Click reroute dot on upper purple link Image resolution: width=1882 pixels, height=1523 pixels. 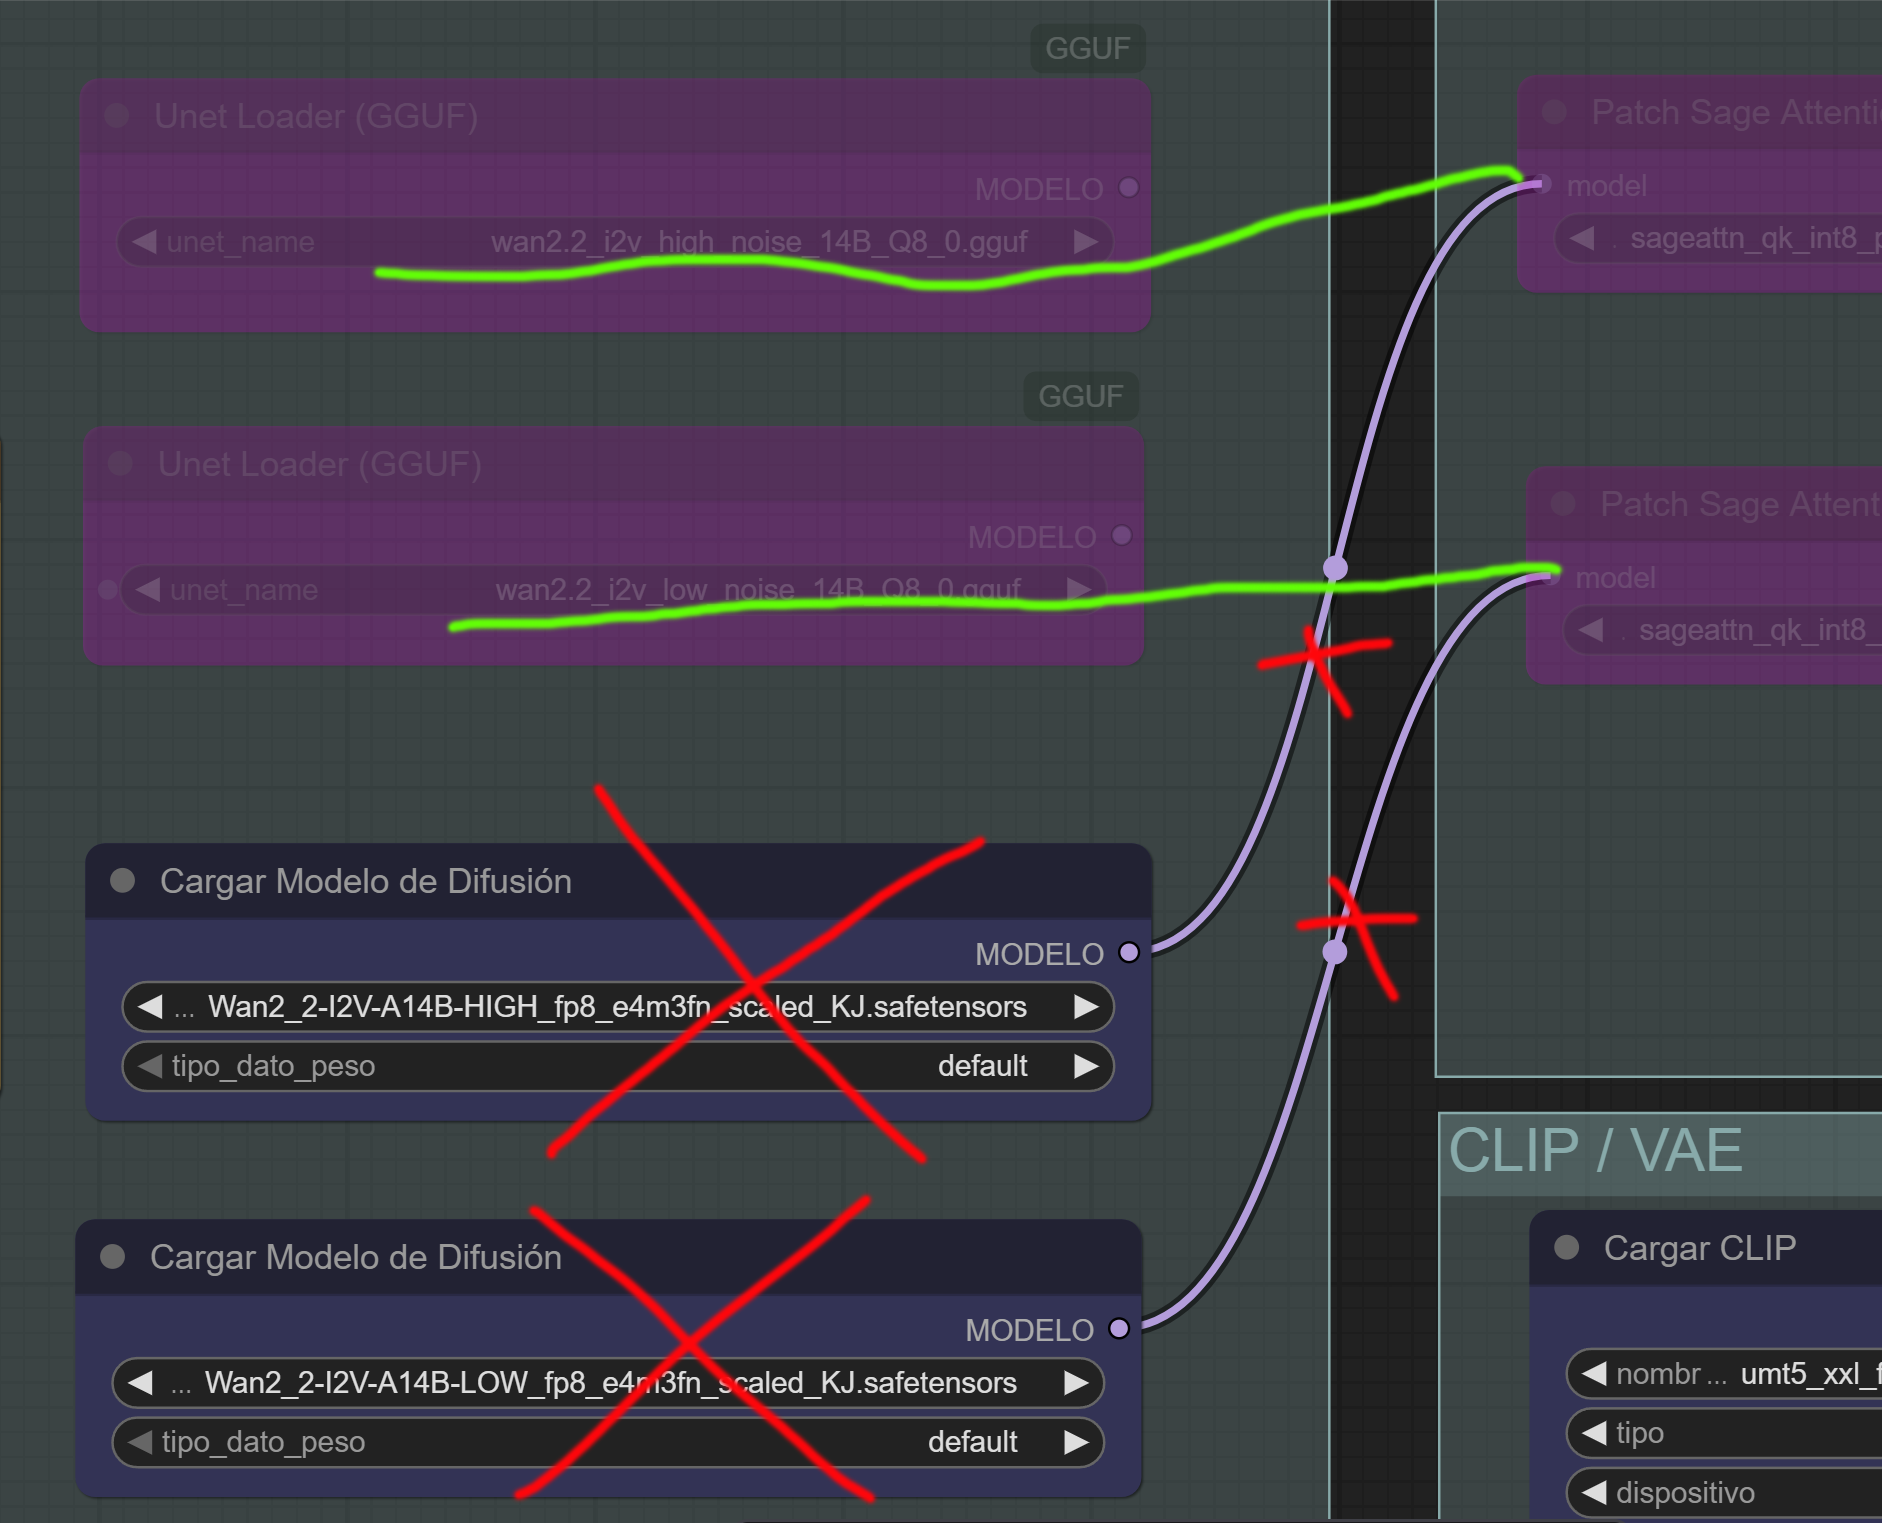click(x=1335, y=568)
